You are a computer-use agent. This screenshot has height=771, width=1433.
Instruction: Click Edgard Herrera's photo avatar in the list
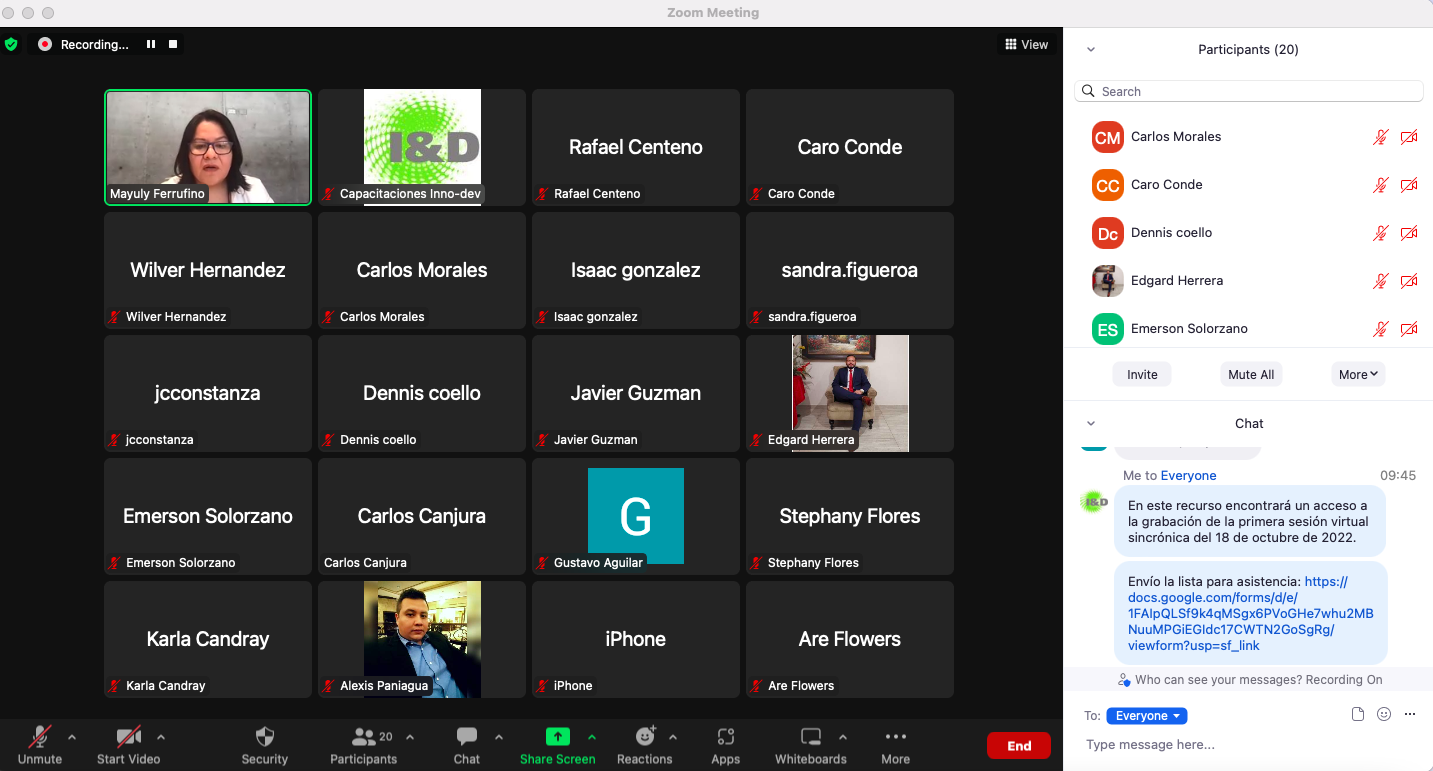pos(1108,281)
